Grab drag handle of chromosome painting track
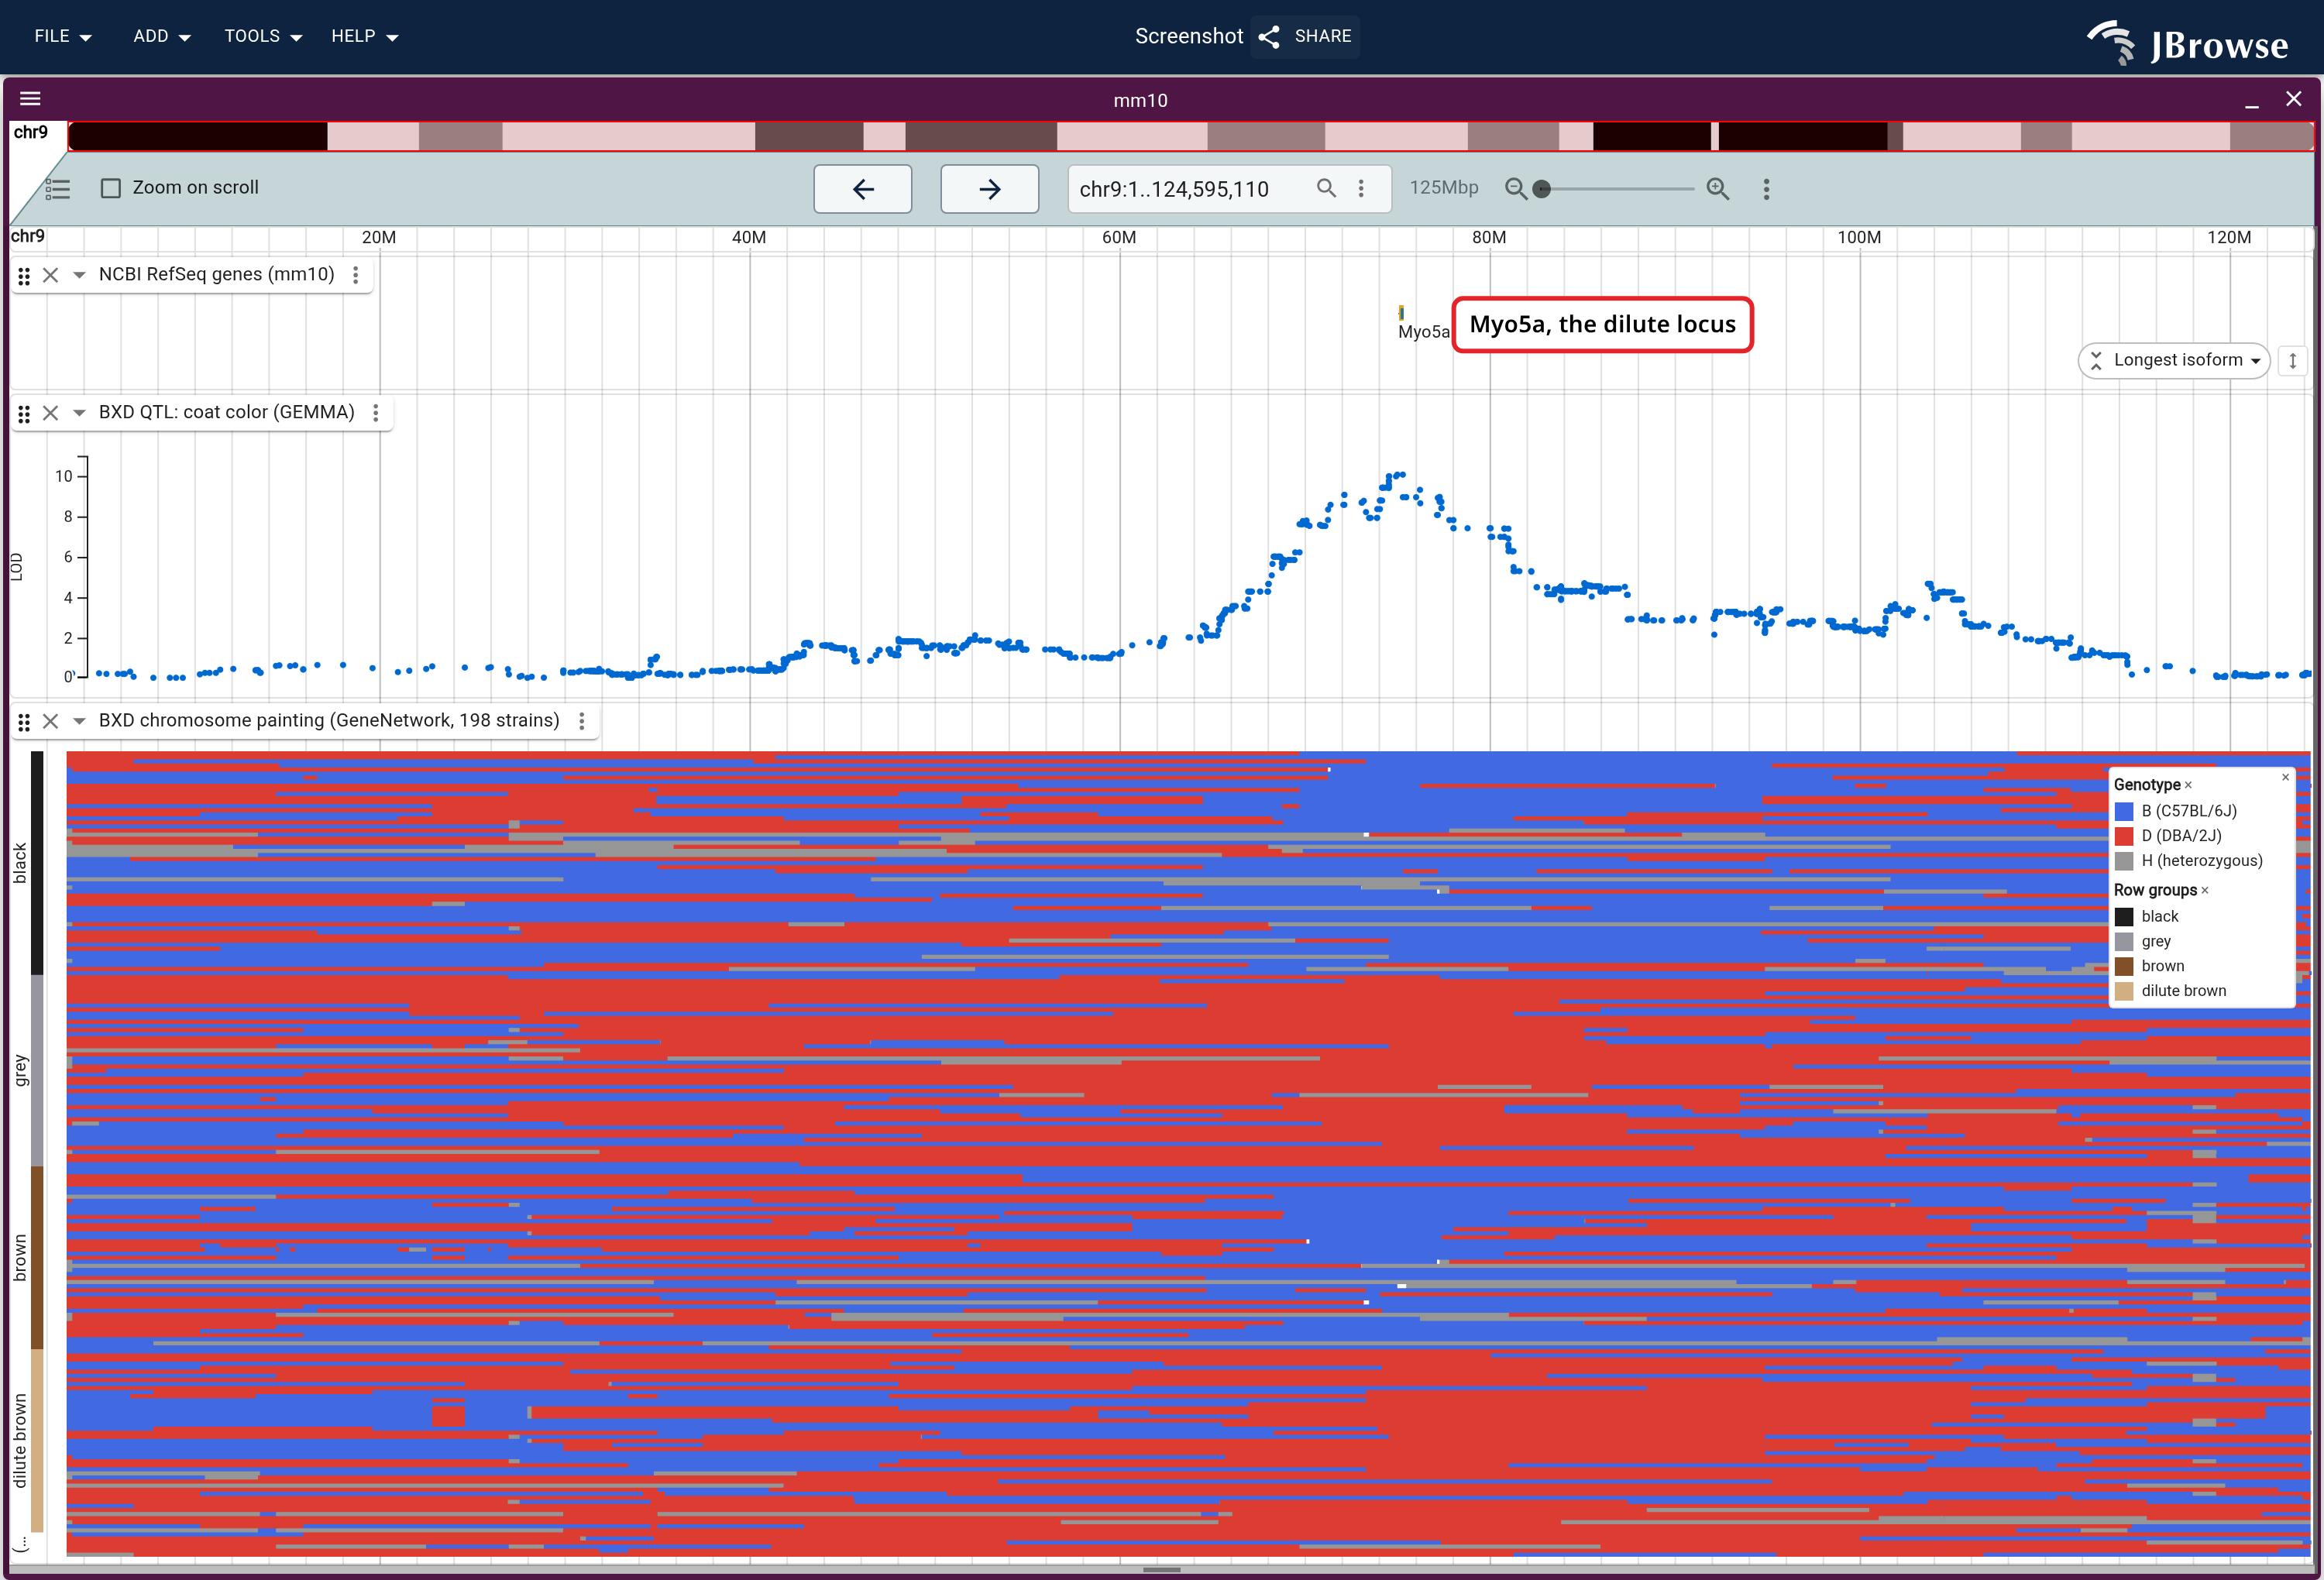Image resolution: width=2324 pixels, height=1580 pixels. coord(24,721)
